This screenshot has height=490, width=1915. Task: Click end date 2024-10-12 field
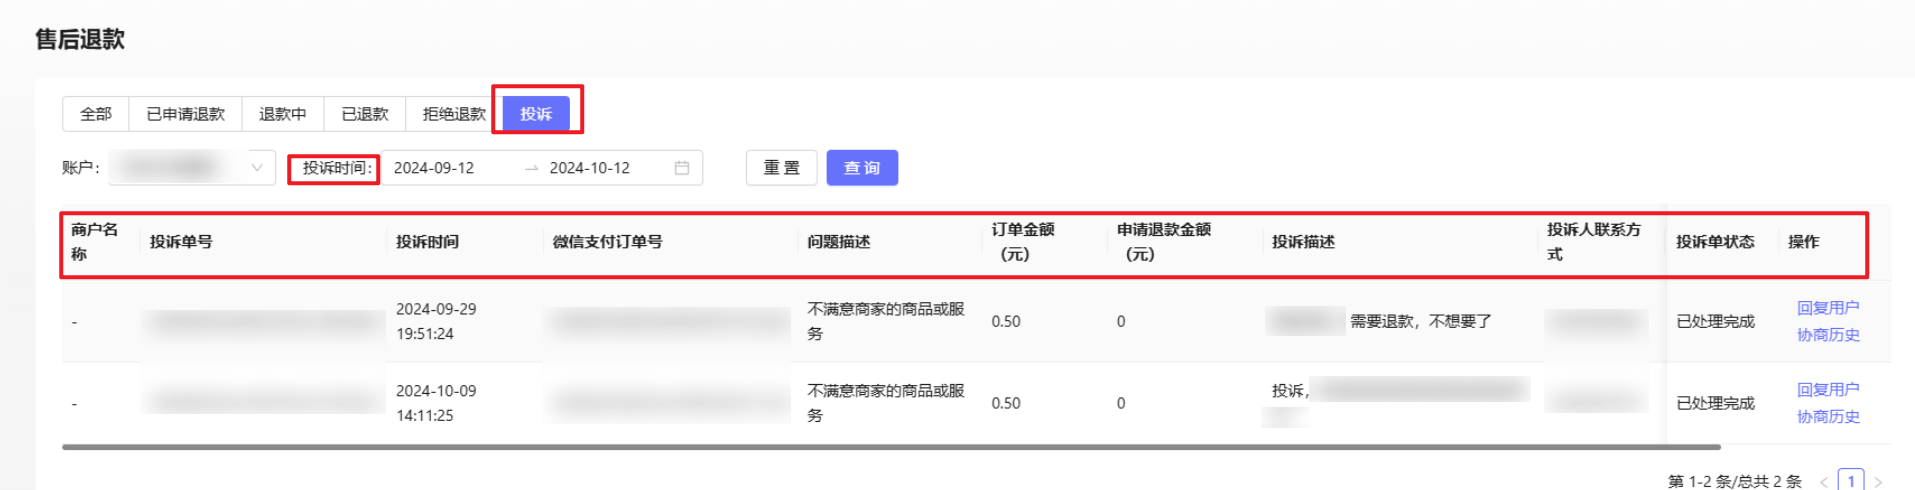590,168
